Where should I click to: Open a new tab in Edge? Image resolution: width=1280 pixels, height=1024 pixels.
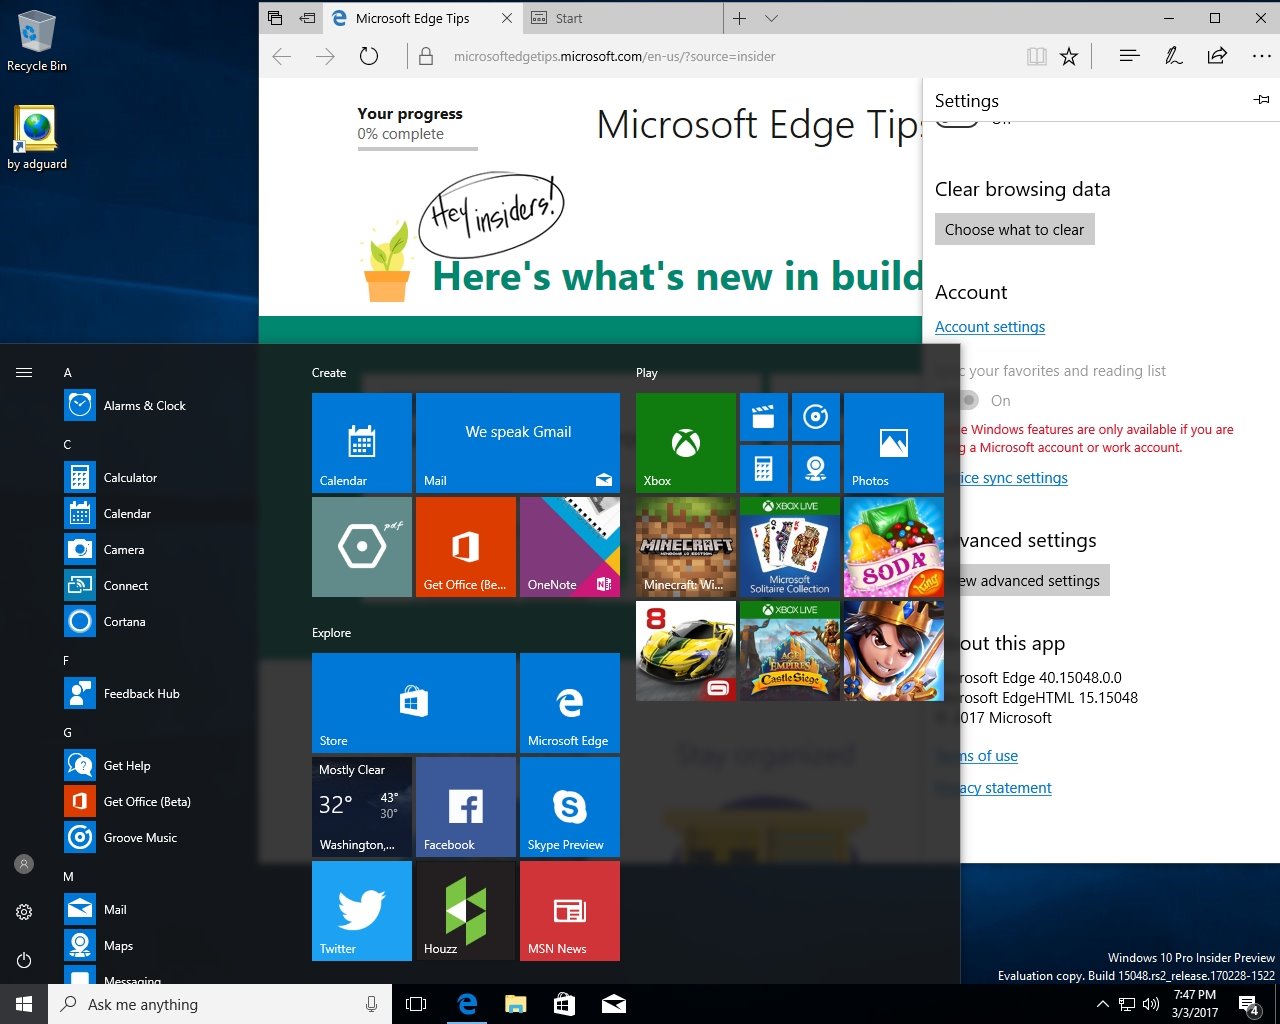740,18
